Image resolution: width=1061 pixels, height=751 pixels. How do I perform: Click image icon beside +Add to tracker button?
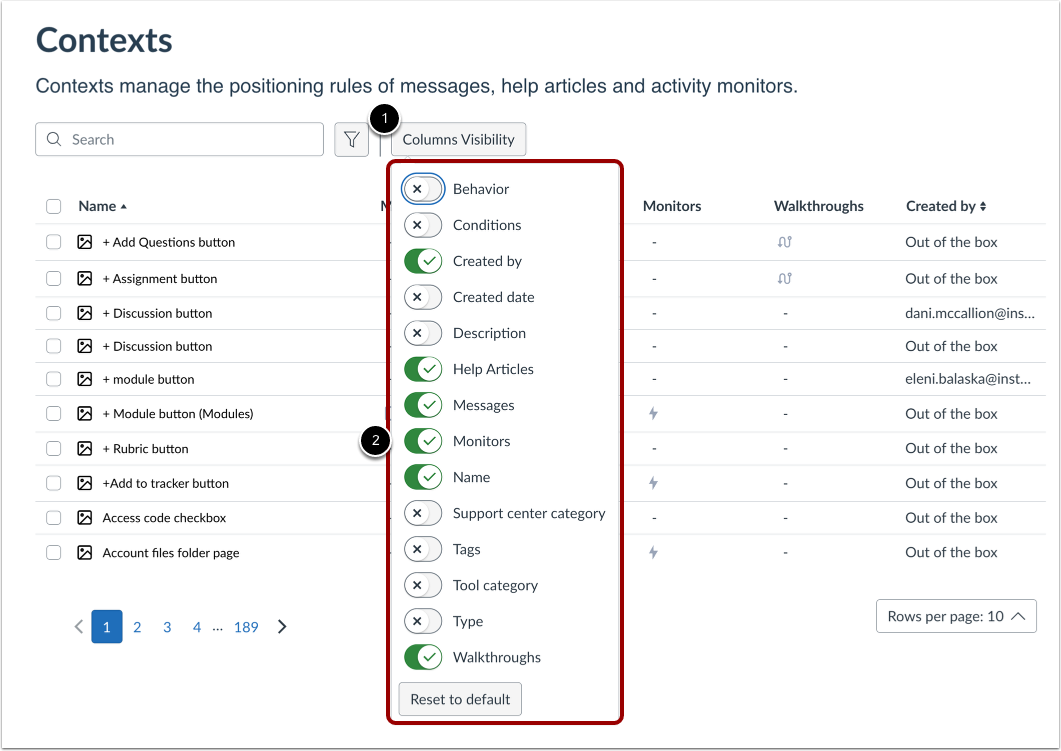pos(85,483)
